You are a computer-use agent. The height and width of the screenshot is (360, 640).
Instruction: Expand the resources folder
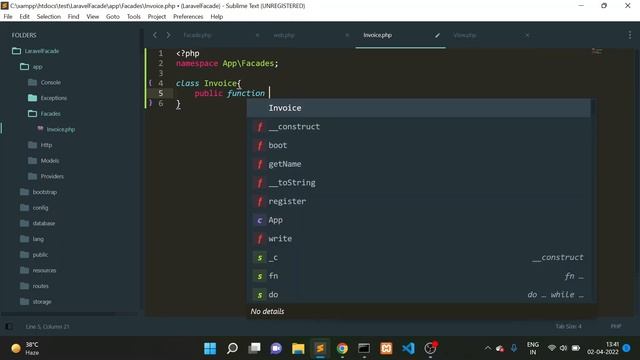click(x=44, y=270)
